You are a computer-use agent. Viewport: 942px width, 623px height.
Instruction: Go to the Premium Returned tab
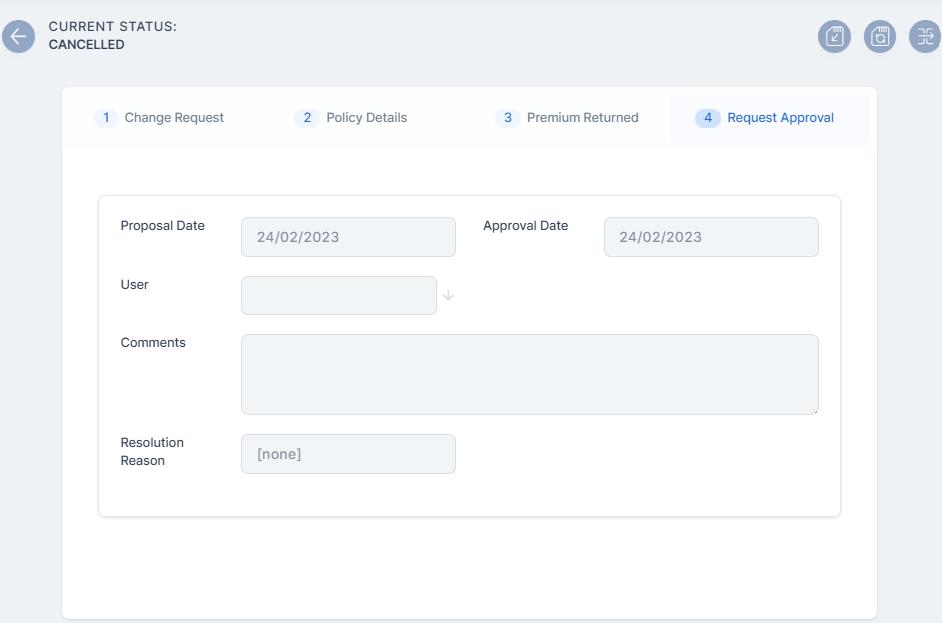(x=582, y=118)
